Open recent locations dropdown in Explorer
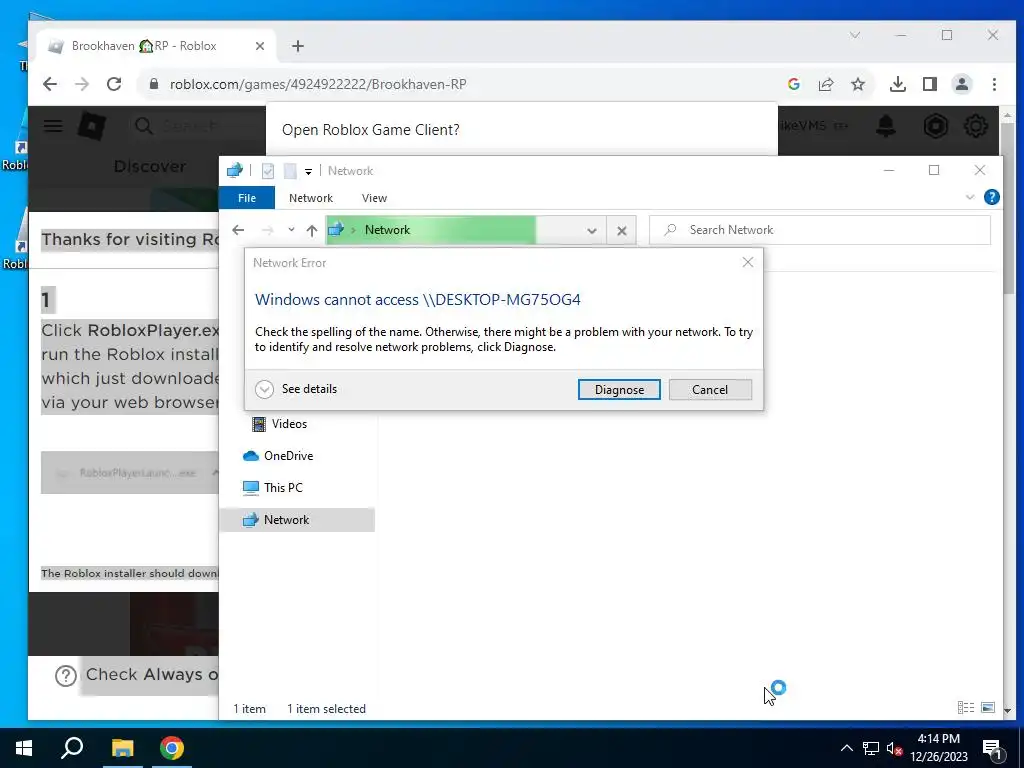The width and height of the screenshot is (1024, 768). (x=291, y=230)
